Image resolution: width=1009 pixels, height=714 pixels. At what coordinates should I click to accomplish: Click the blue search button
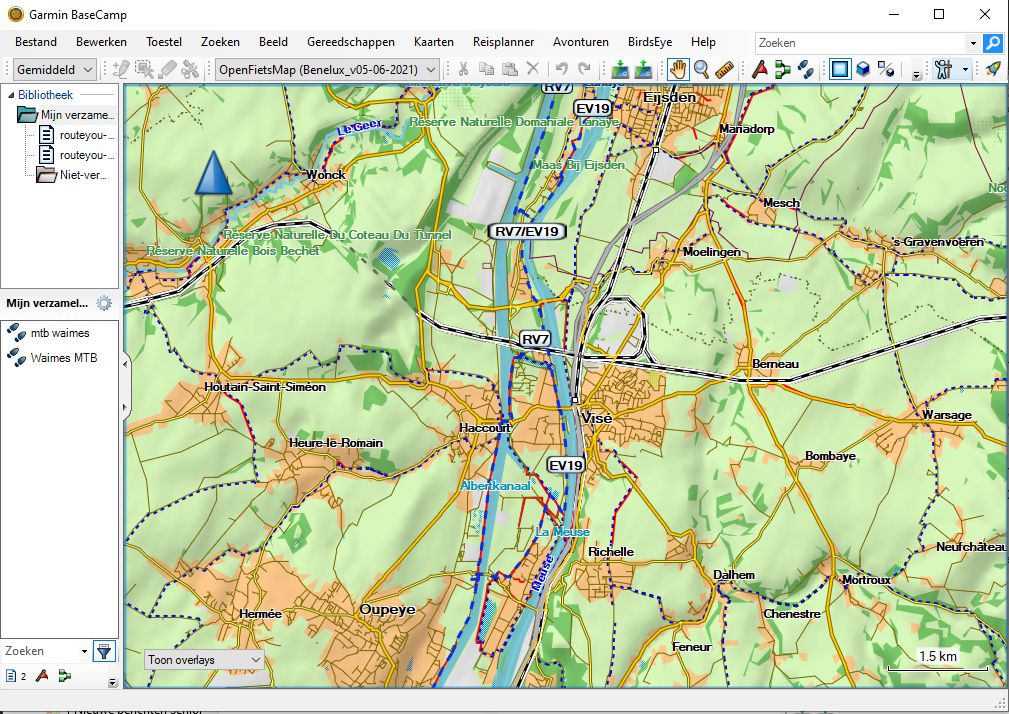(x=992, y=43)
